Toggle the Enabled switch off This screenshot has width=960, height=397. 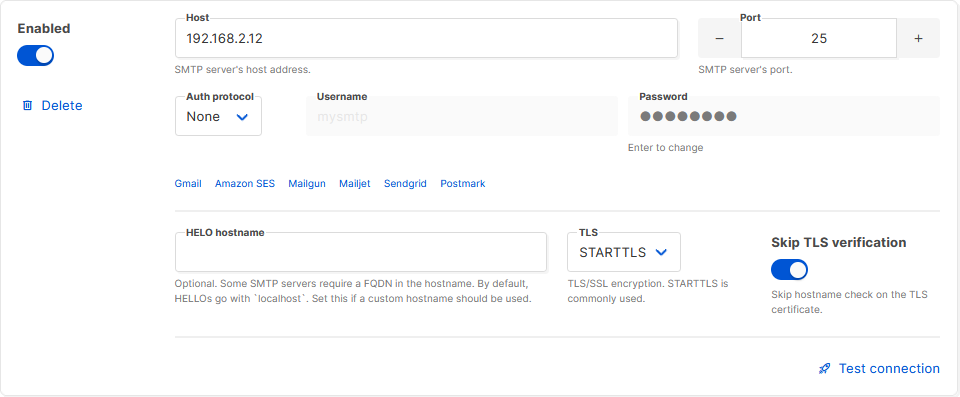[x=36, y=56]
